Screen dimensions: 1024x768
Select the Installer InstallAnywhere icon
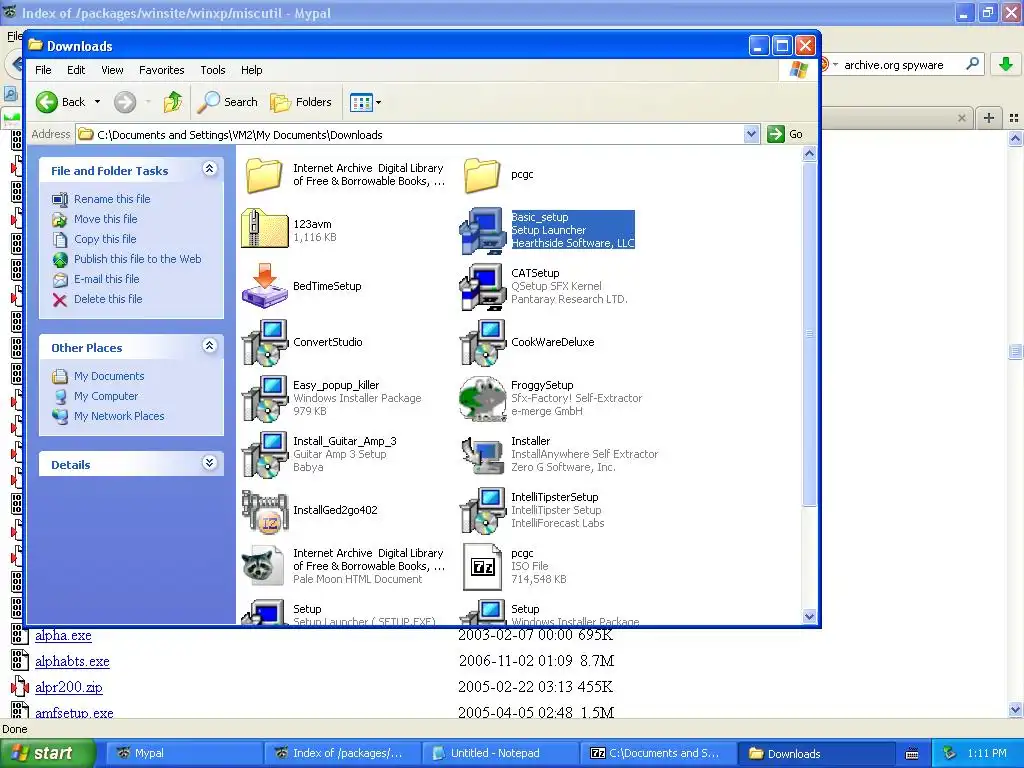pyautogui.click(x=483, y=455)
